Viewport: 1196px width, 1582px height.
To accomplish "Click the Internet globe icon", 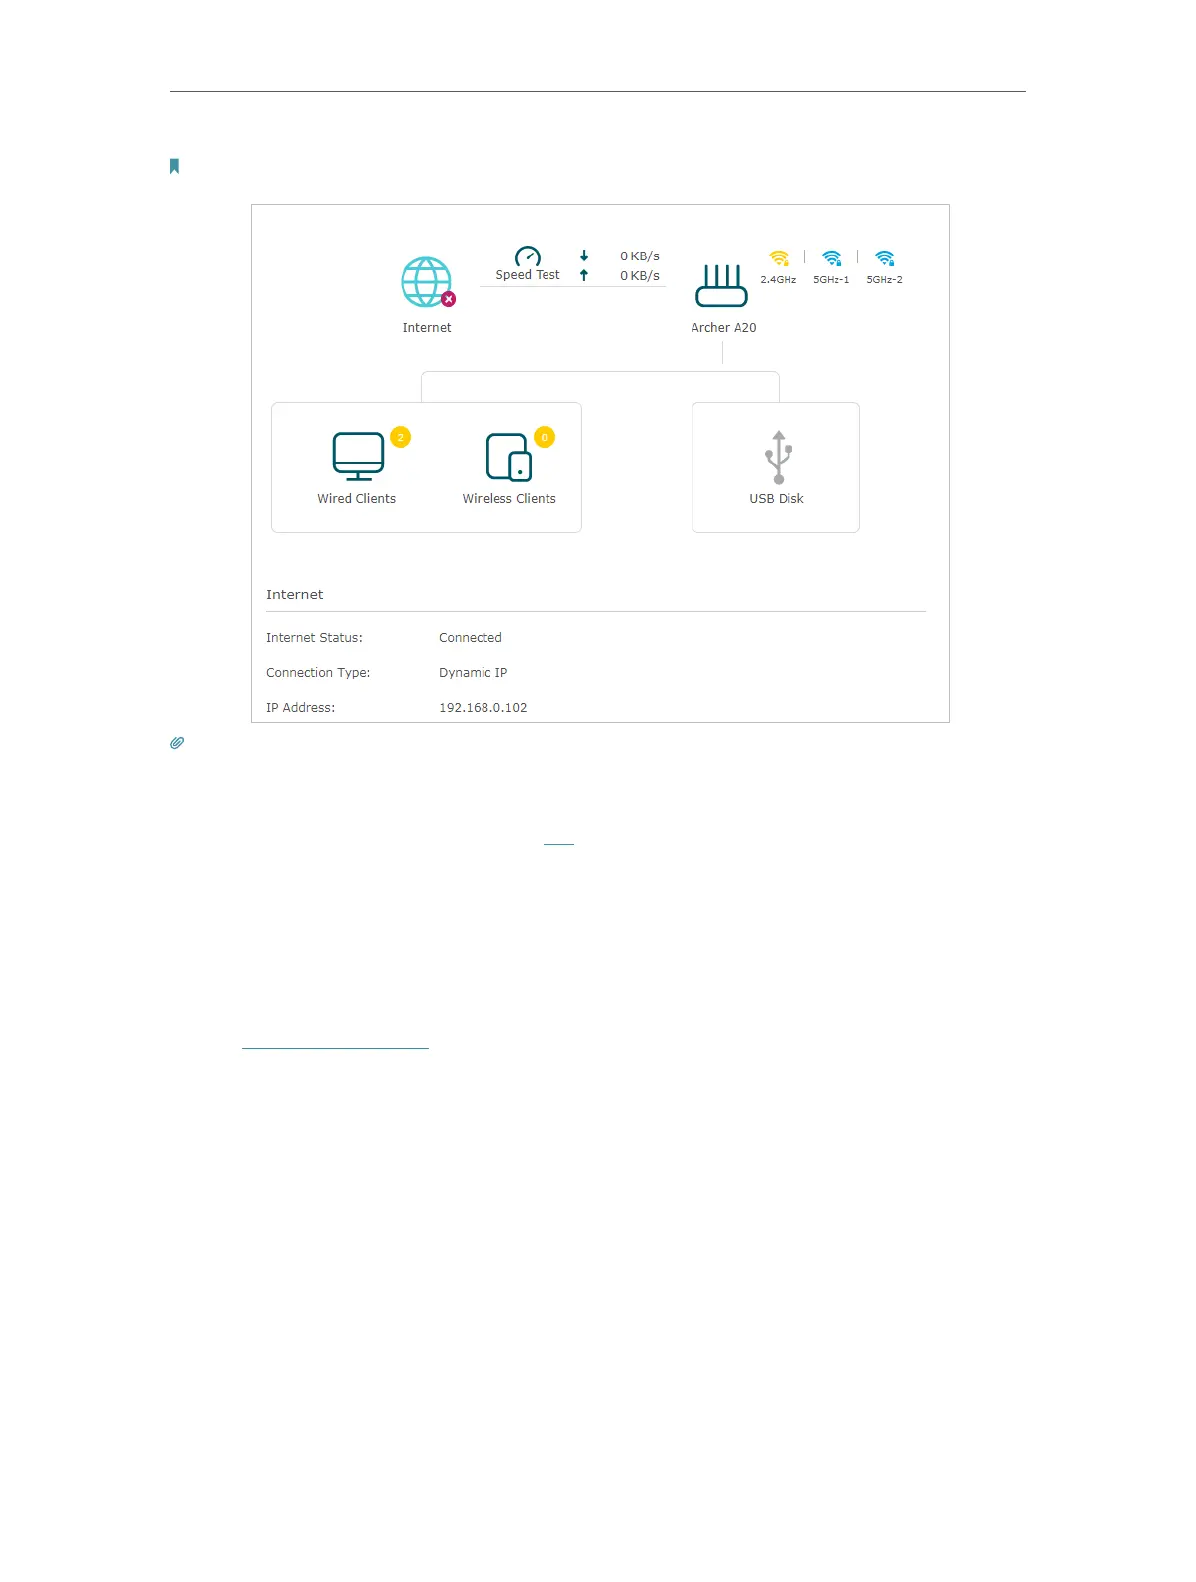I will (x=426, y=282).
